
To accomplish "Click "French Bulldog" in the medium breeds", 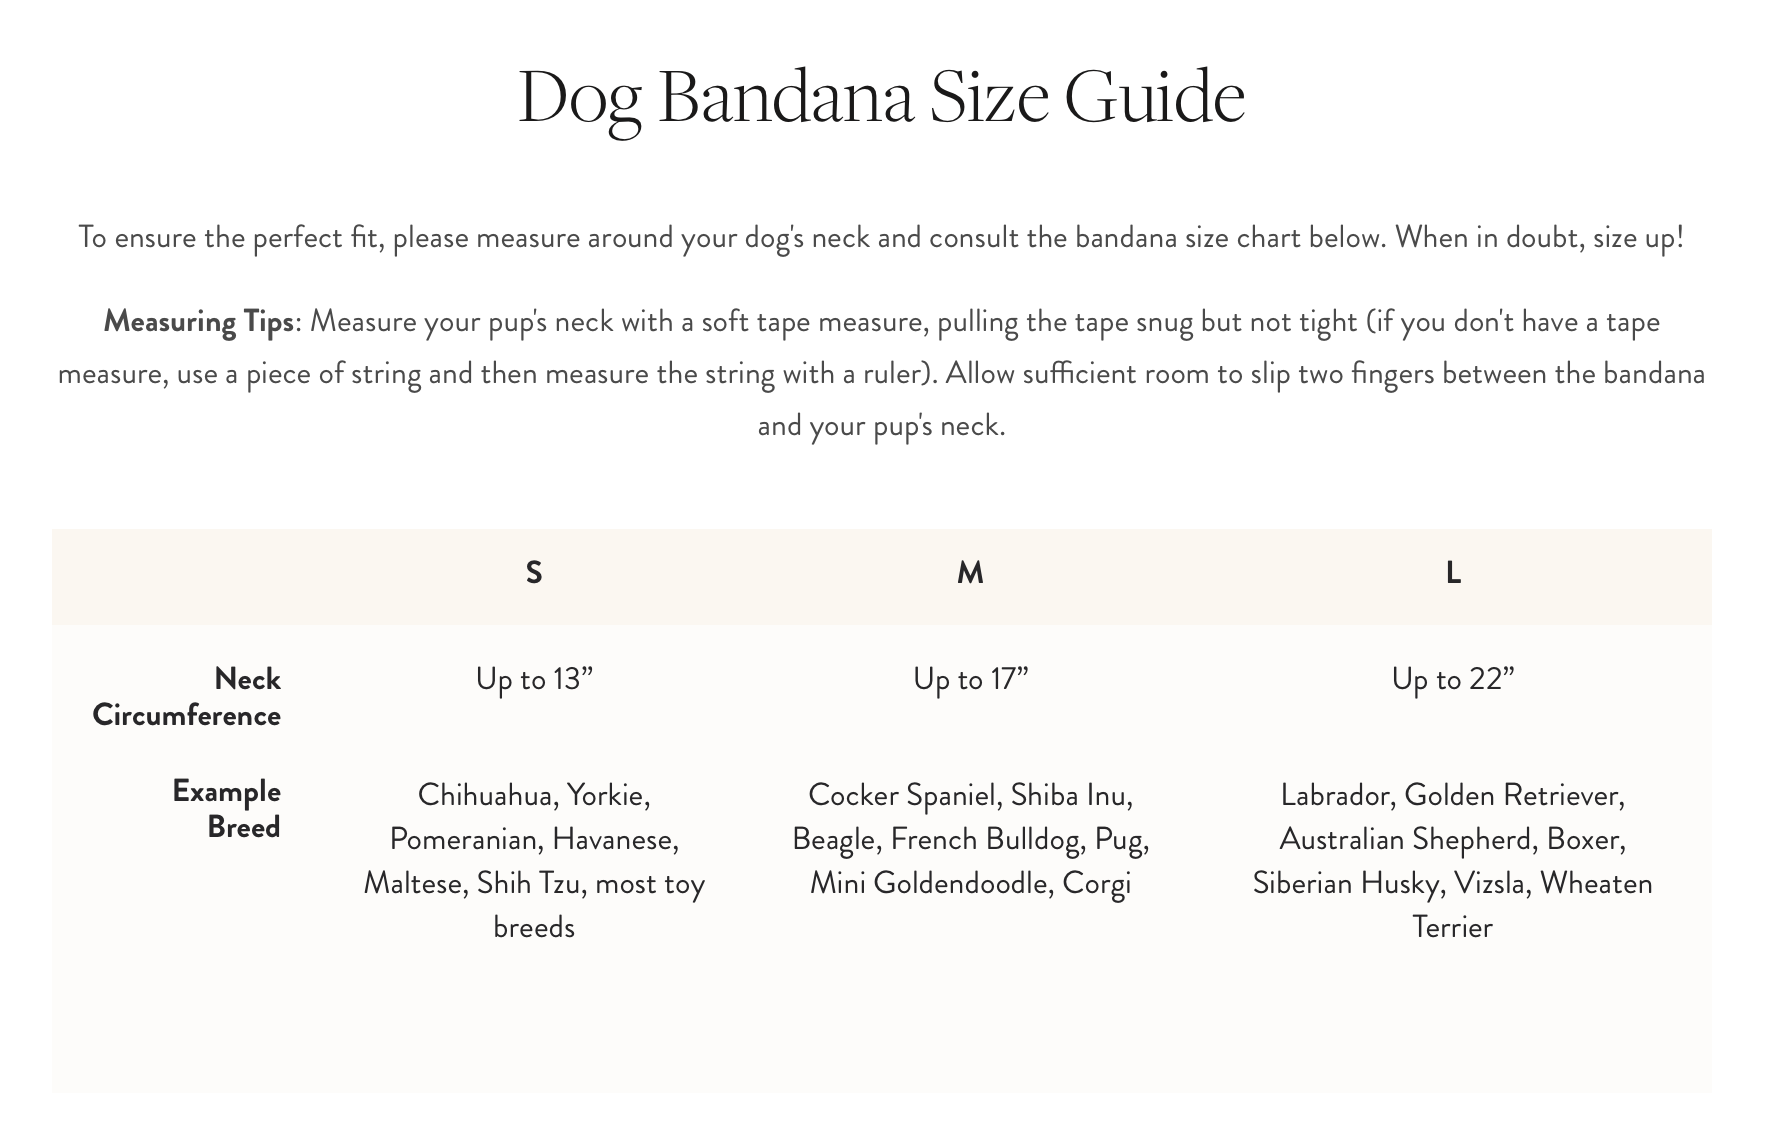I will point(984,840).
